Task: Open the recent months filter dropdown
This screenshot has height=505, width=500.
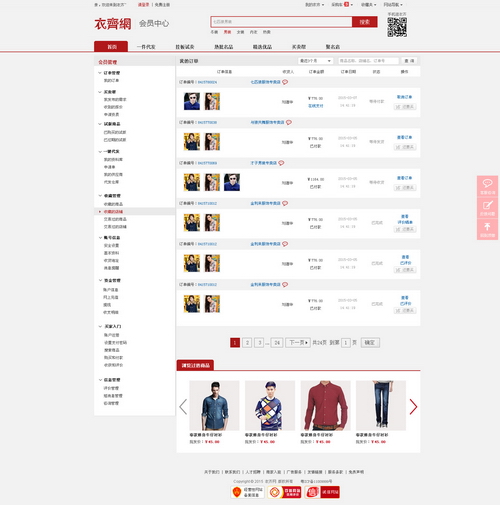Action: pos(315,61)
